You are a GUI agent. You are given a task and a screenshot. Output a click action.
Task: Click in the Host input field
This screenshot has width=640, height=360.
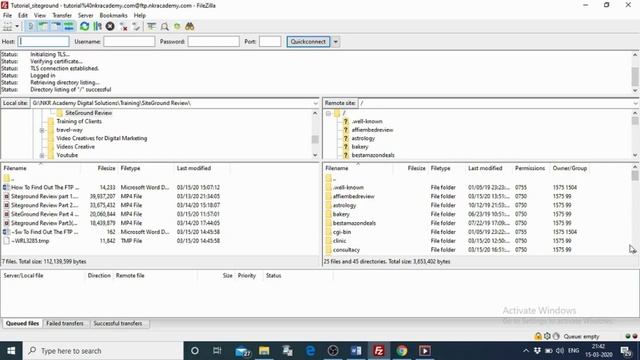pos(44,42)
